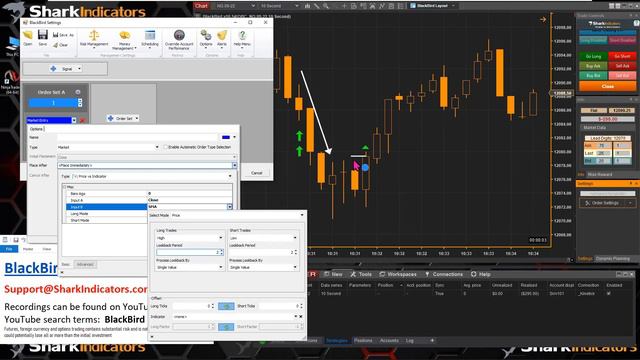This screenshot has width=640, height=360.
Task: Enable Automatic Order Type Selection checkbox
Action: click(166, 147)
